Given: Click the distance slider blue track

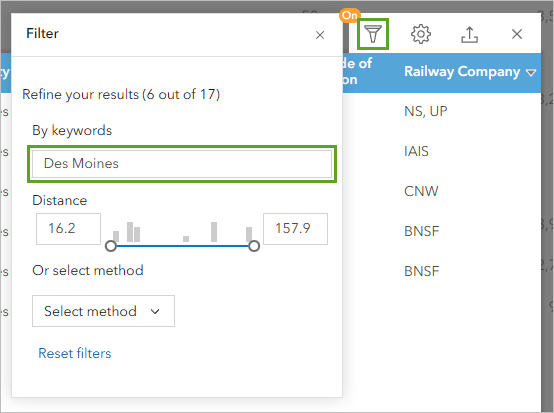Looking at the screenshot, I should coord(182,246).
